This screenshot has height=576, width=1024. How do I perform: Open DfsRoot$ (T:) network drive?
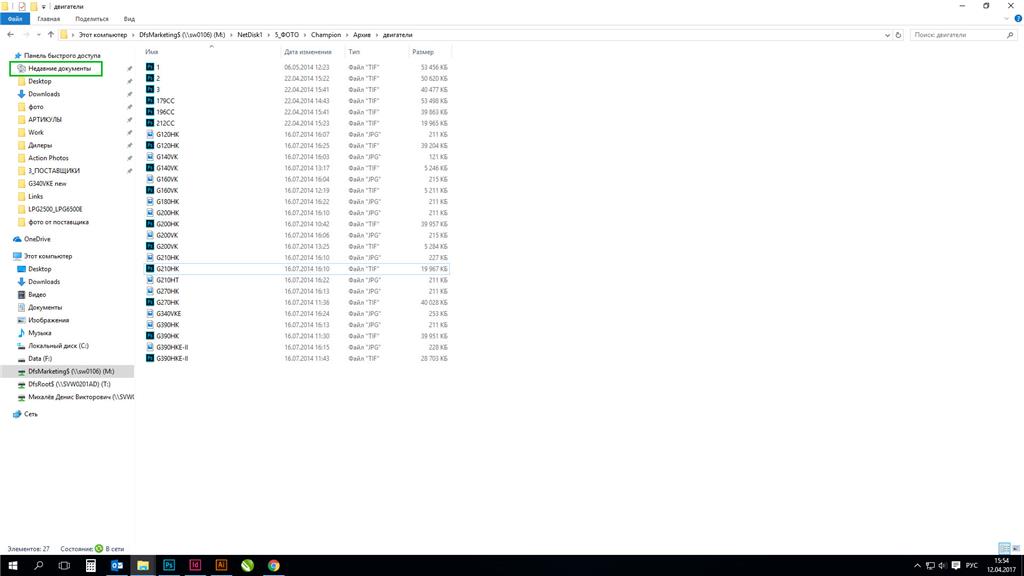pyautogui.click(x=69, y=384)
